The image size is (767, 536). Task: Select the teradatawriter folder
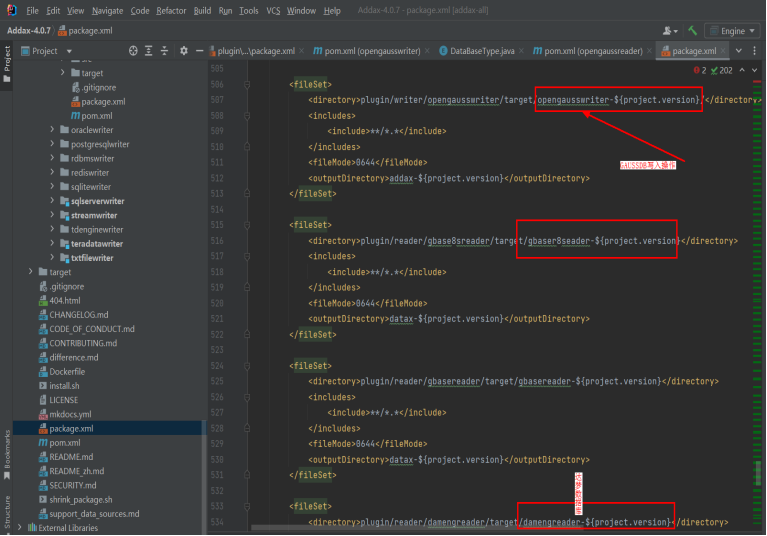tap(96, 244)
